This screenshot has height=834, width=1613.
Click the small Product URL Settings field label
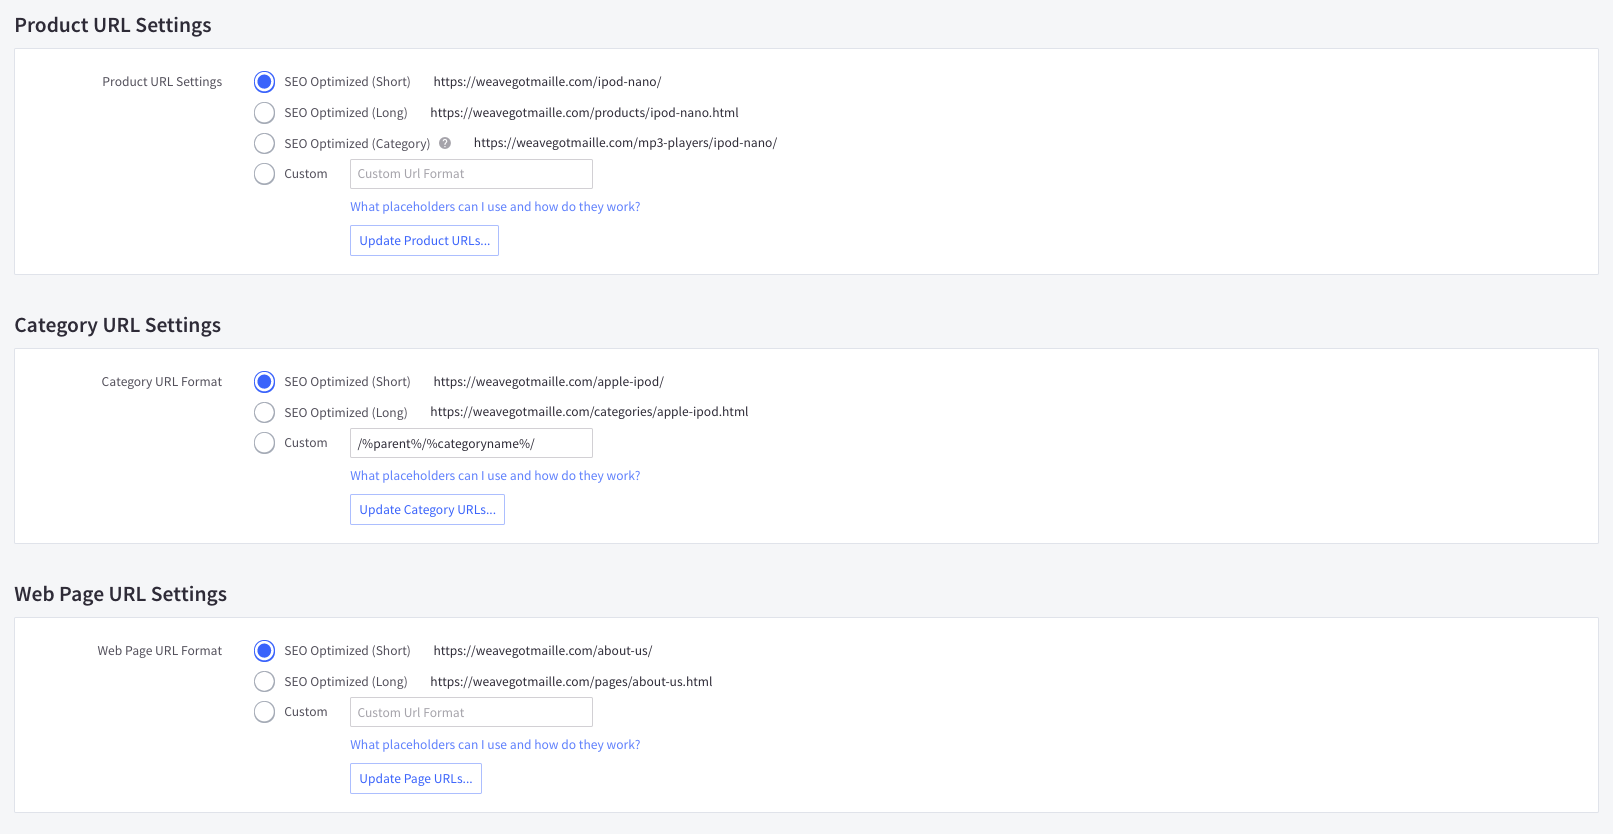coord(162,82)
